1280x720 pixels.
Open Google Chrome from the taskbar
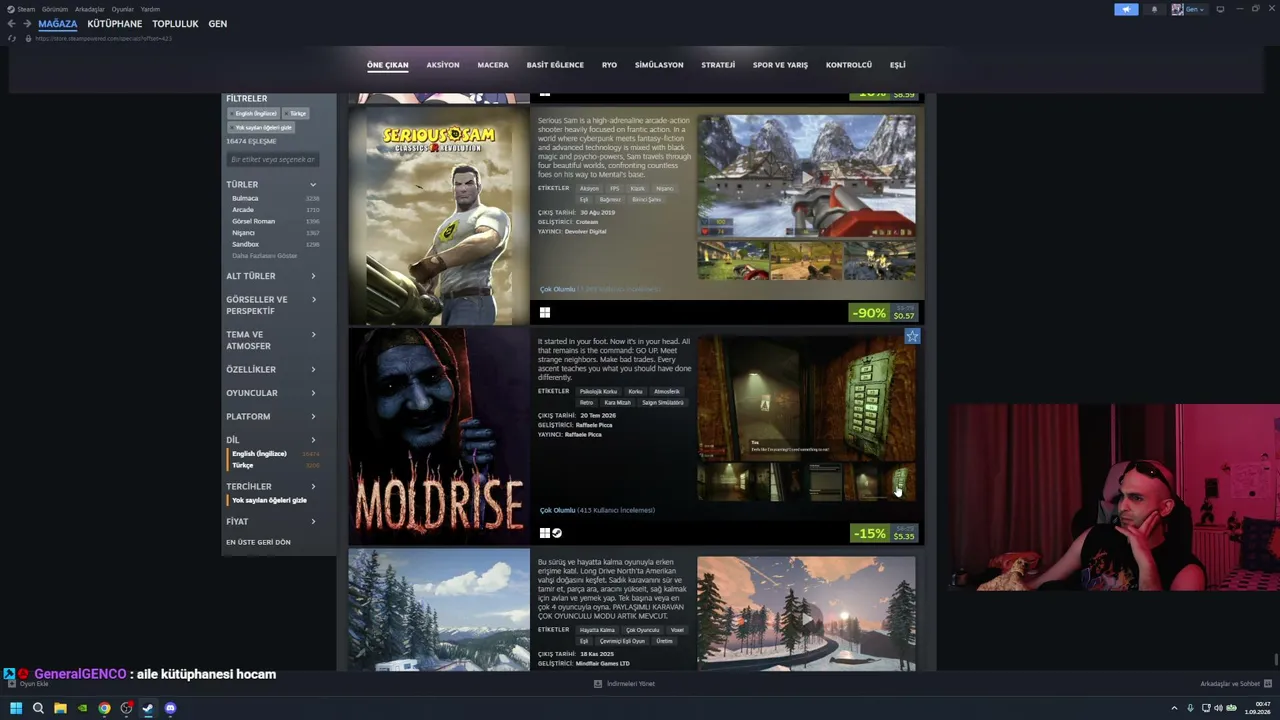click(x=104, y=708)
